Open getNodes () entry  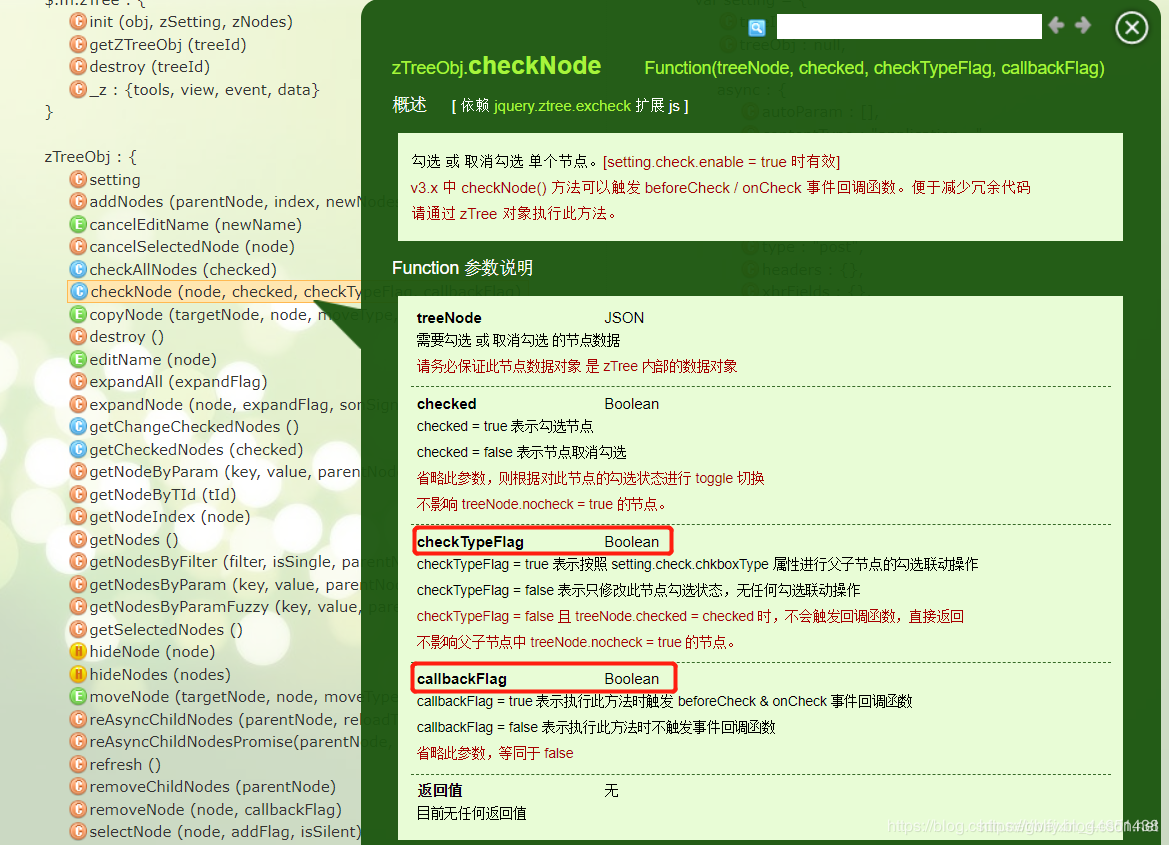click(x=133, y=539)
